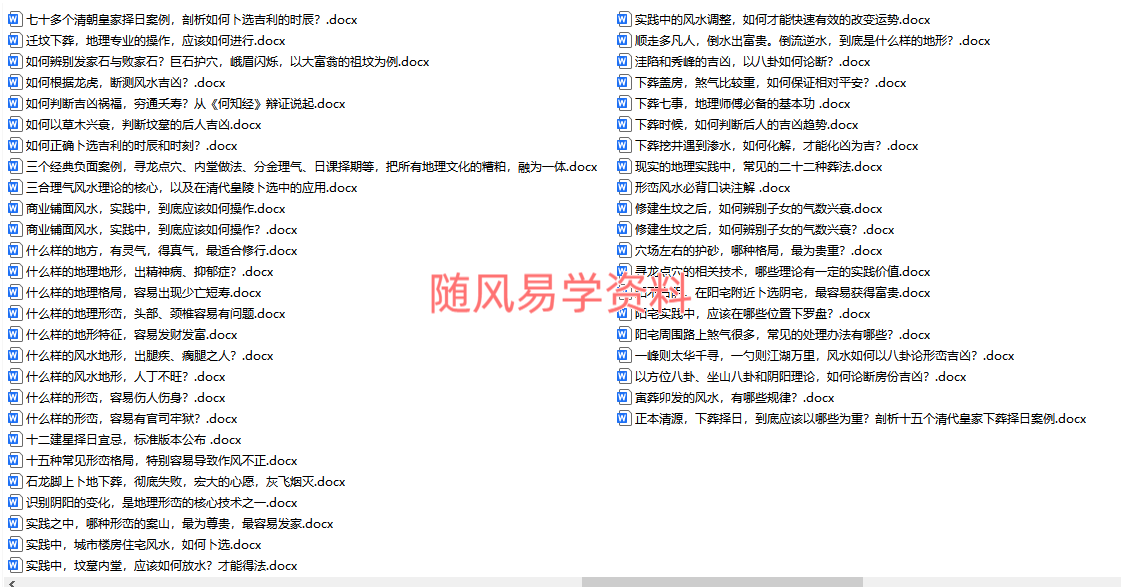Click the Word icon for '形峦风水必背口诀注解' file
Image resolution: width=1121 pixels, height=587 pixels.
(x=622, y=187)
